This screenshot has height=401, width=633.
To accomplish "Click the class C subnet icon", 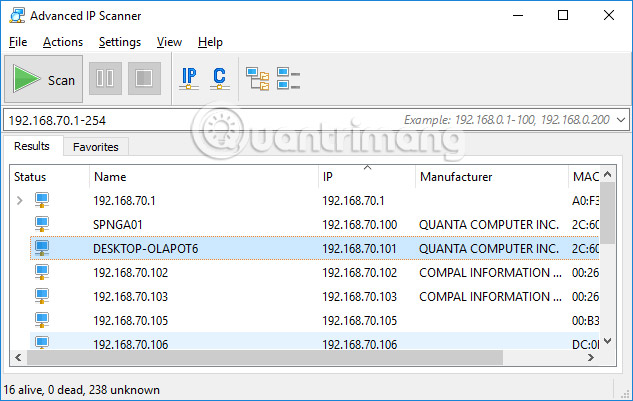I will (x=219, y=78).
